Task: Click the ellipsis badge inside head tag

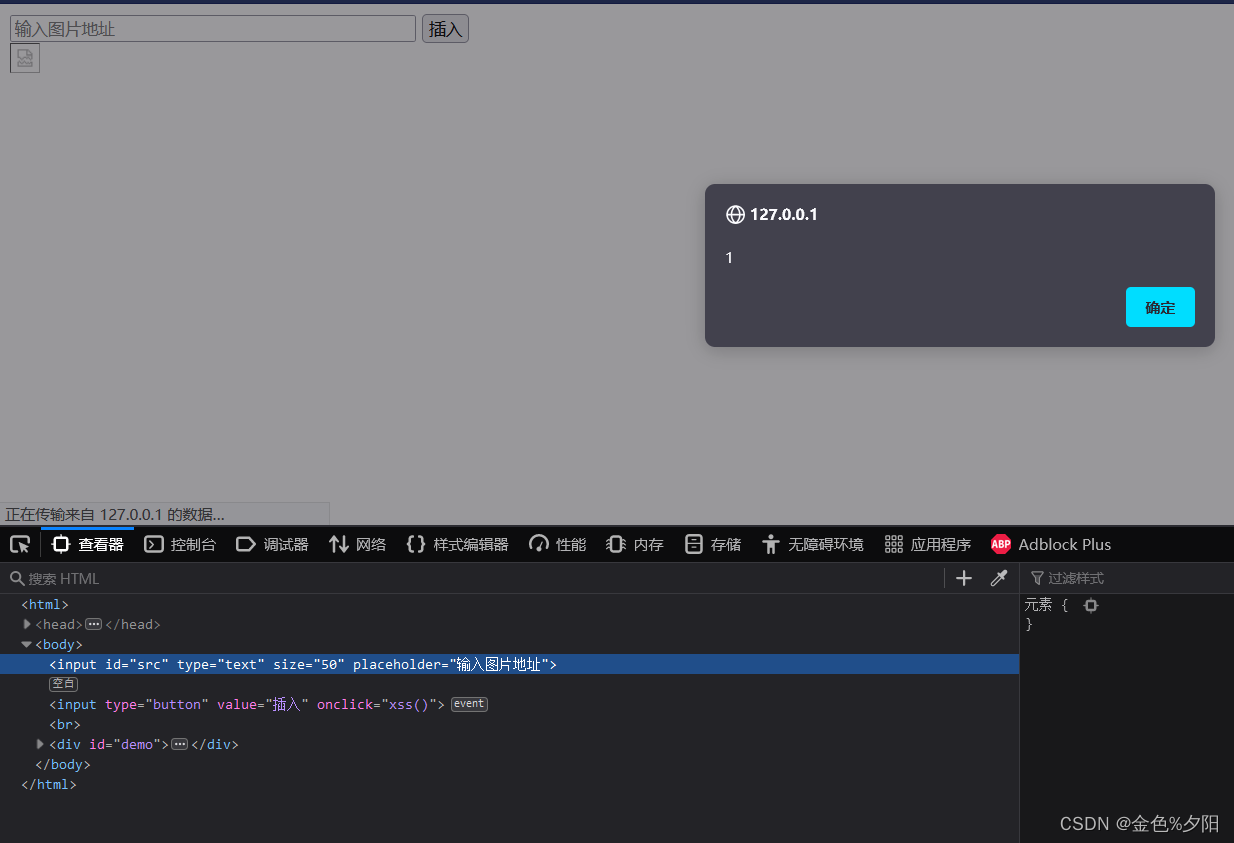Action: 94,624
